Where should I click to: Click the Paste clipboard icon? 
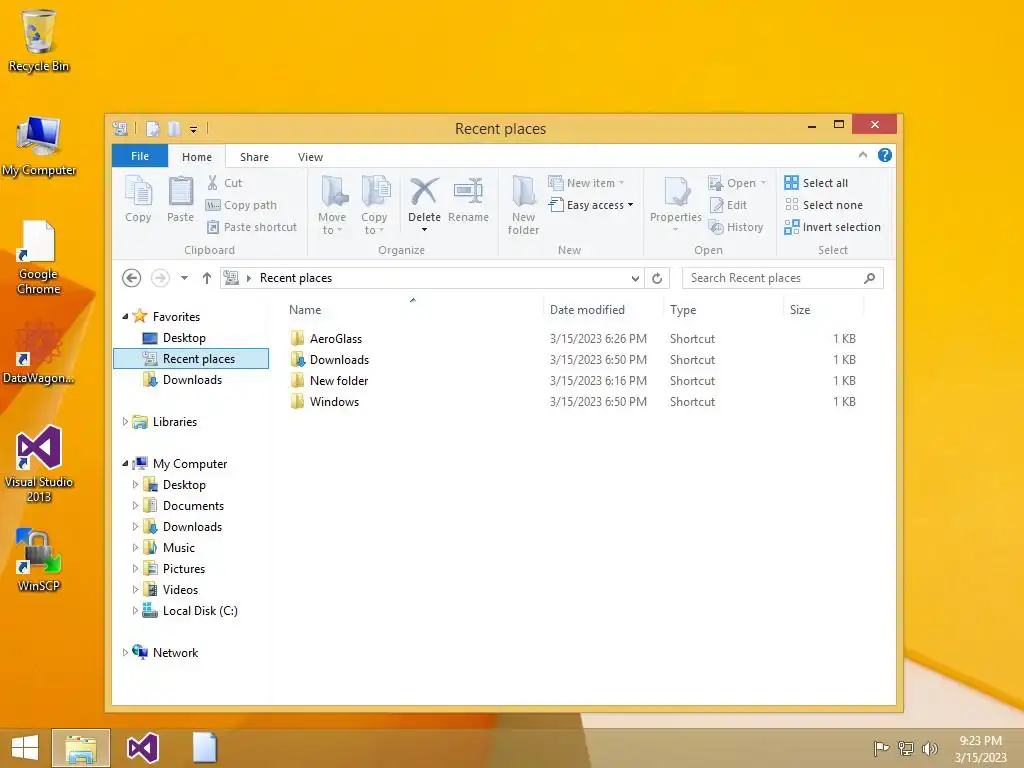tap(180, 192)
